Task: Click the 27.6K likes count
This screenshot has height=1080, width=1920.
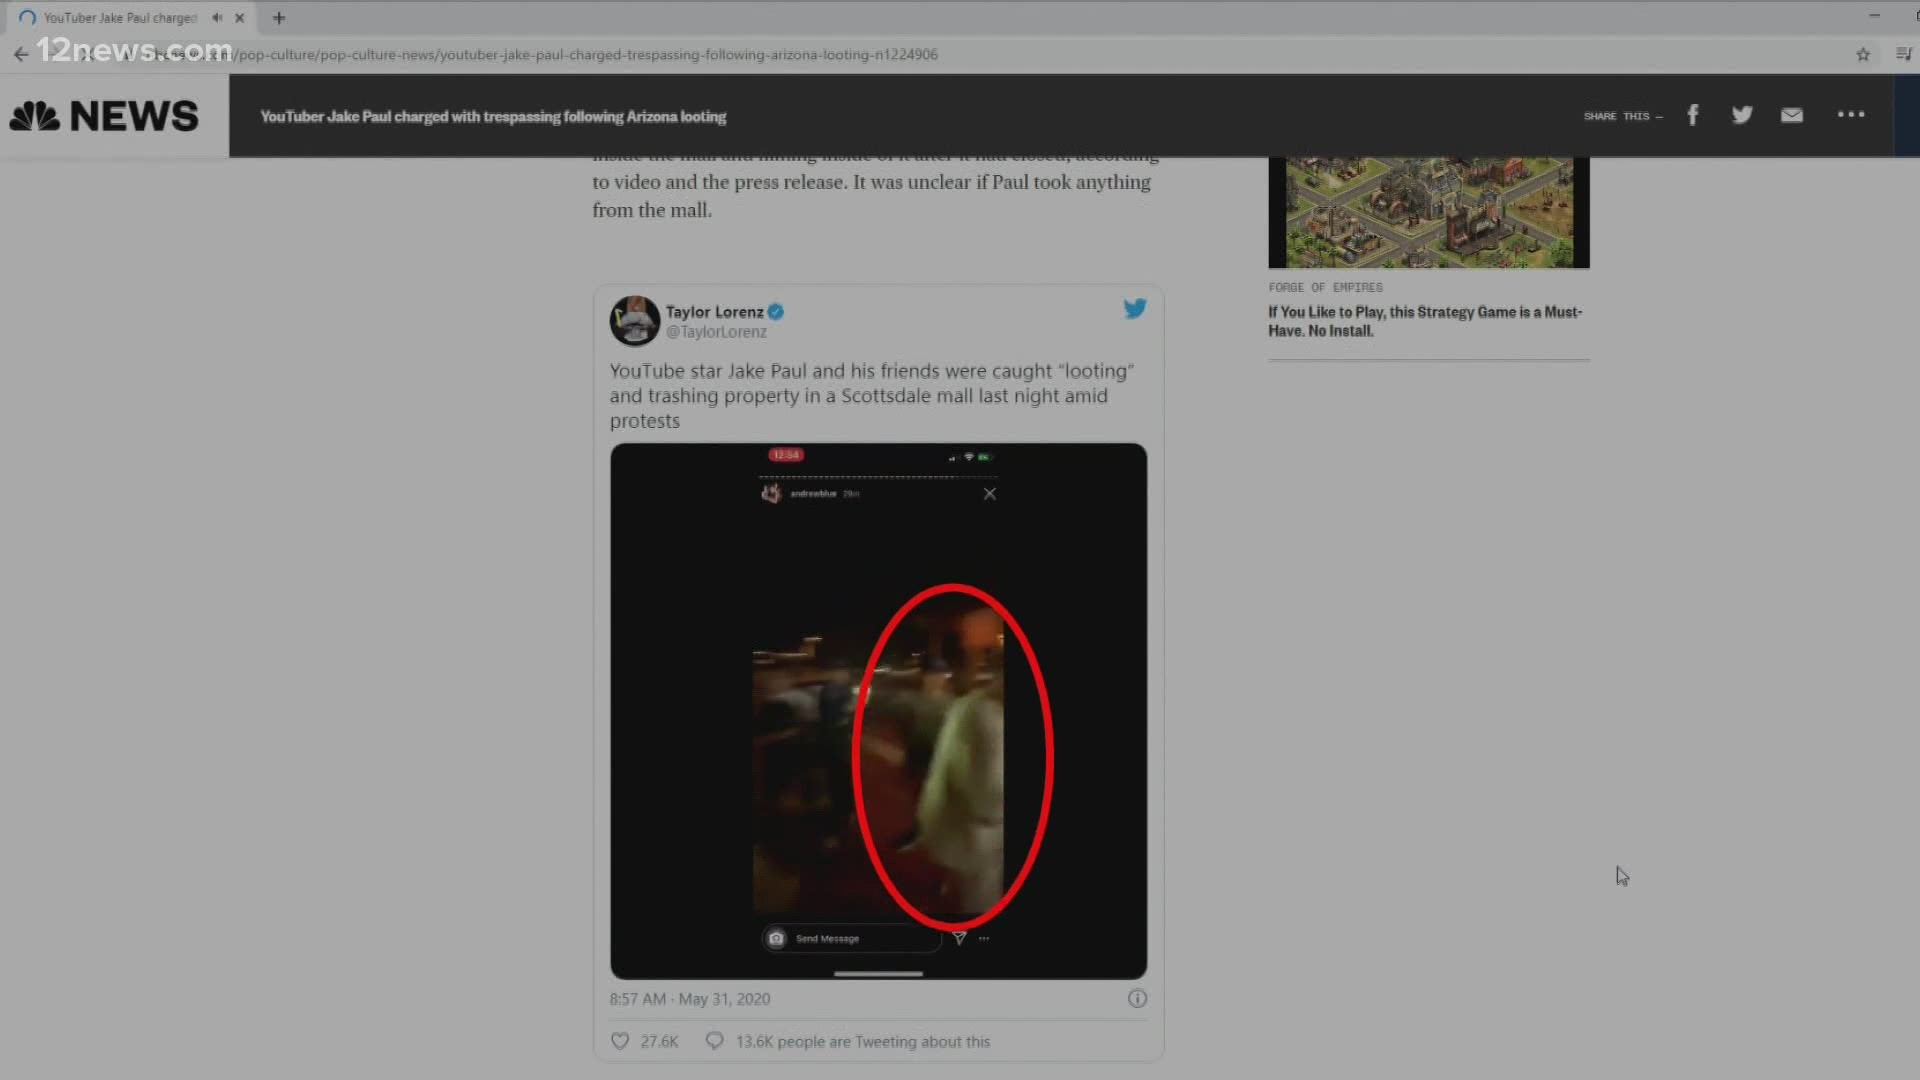Action: tap(659, 1042)
